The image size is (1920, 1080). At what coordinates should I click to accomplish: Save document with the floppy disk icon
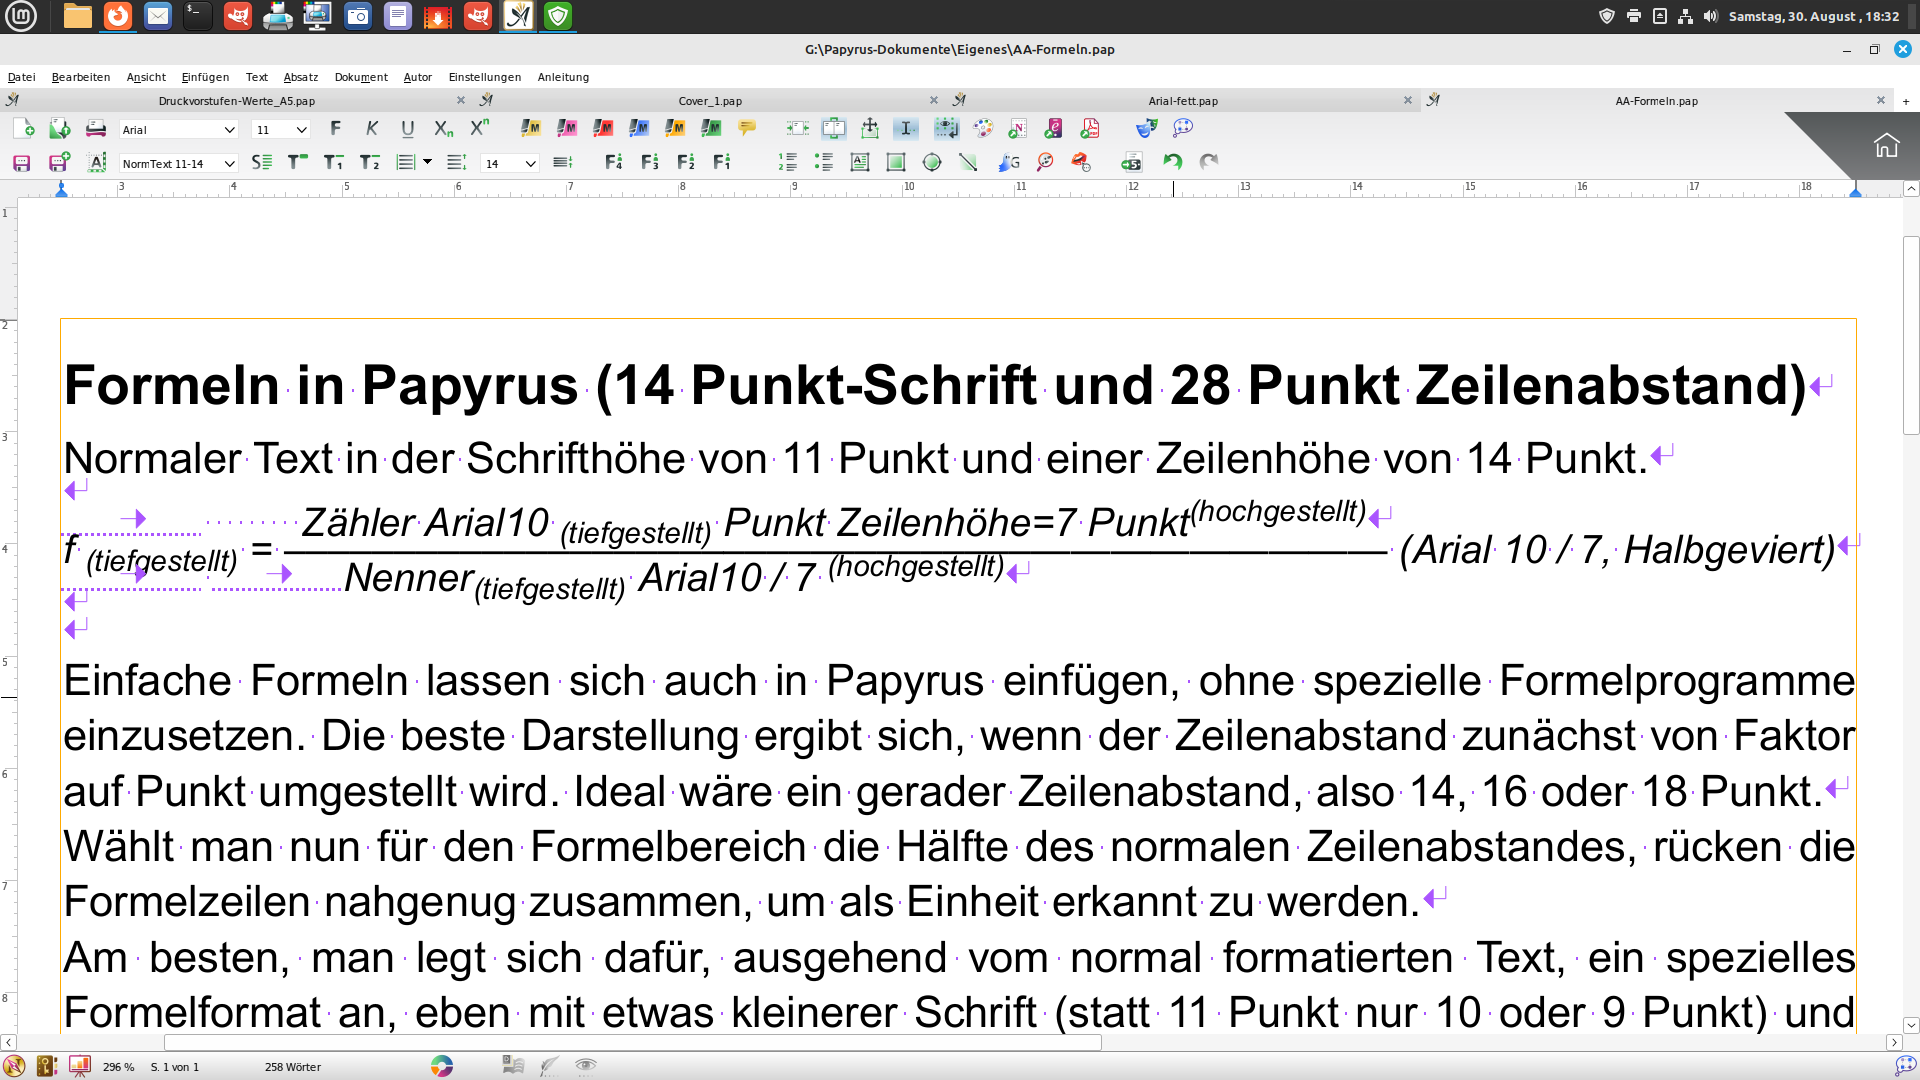21,162
